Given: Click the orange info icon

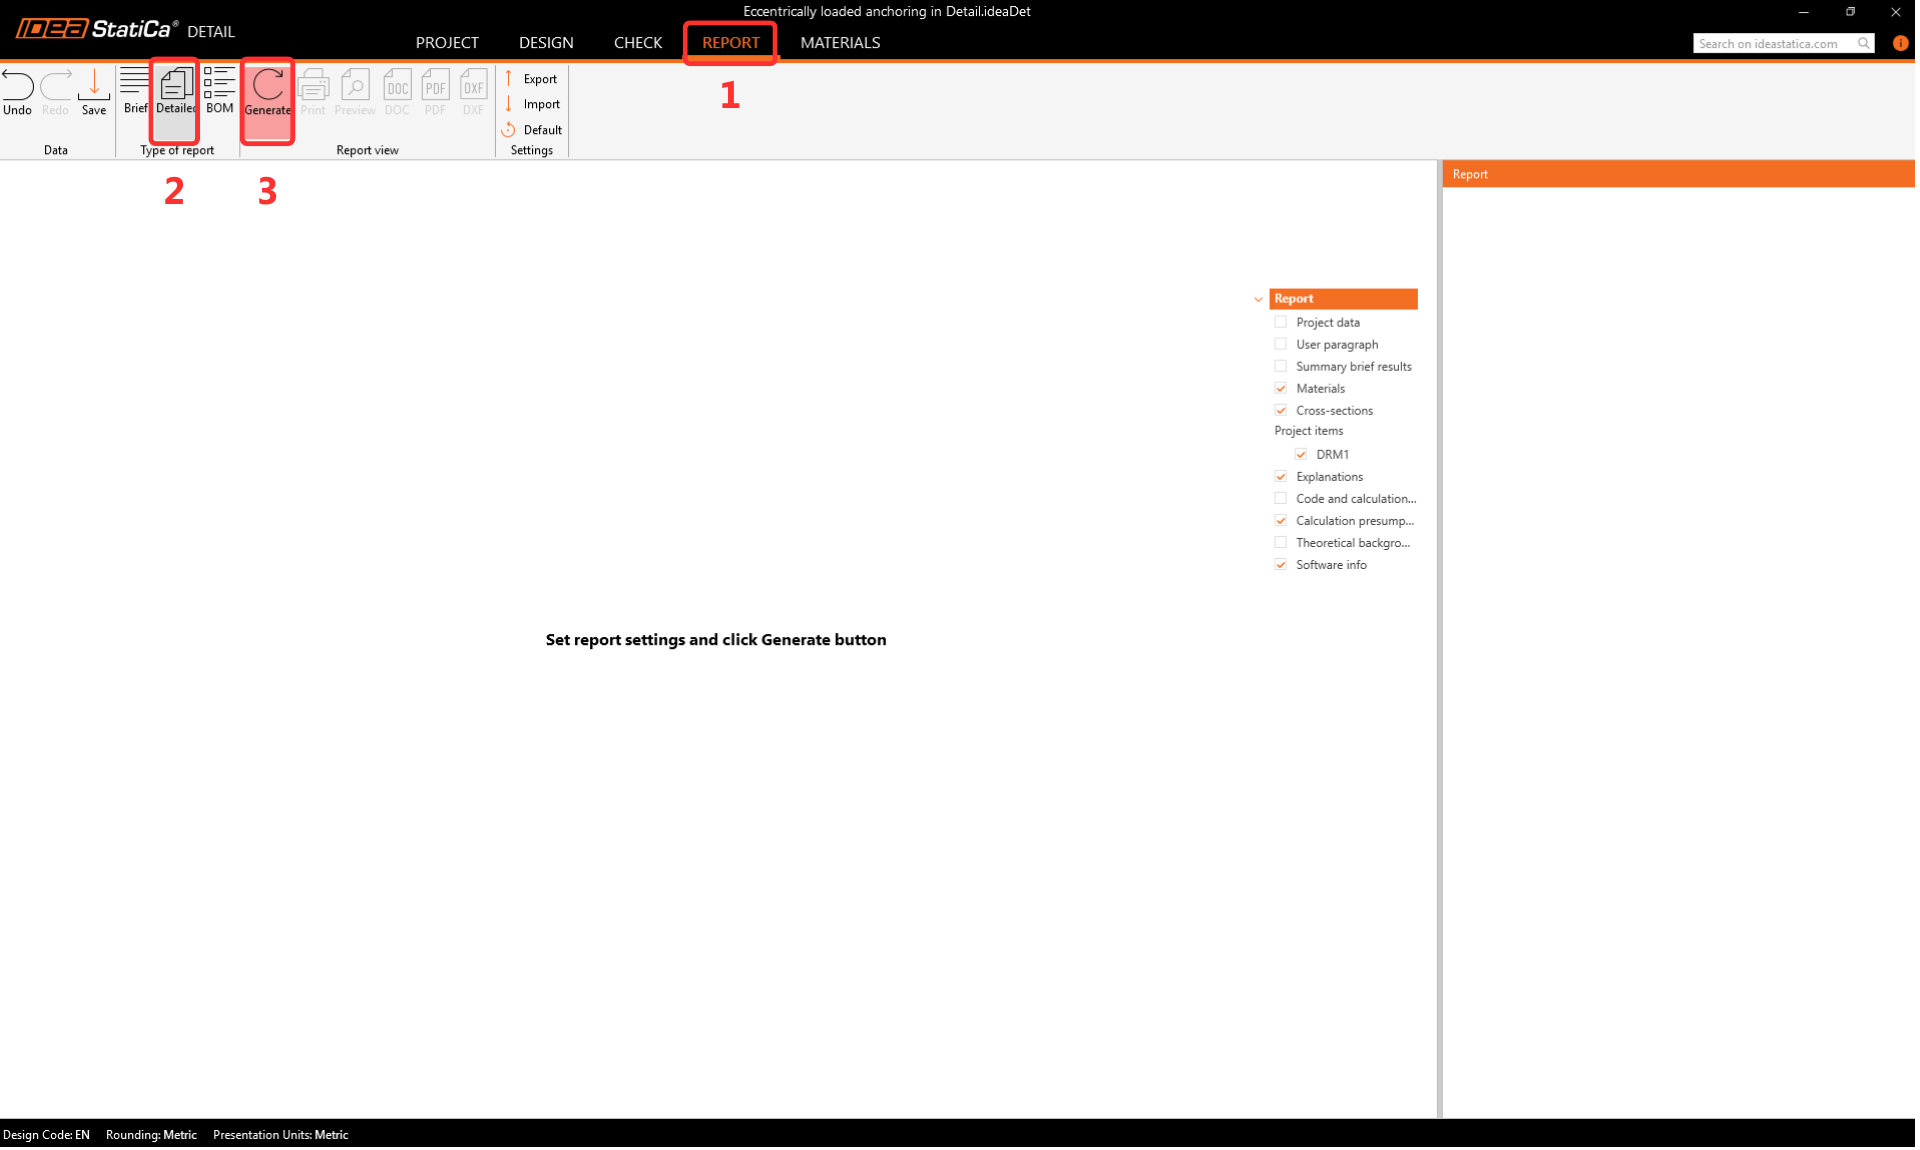Looking at the screenshot, I should 1900,43.
